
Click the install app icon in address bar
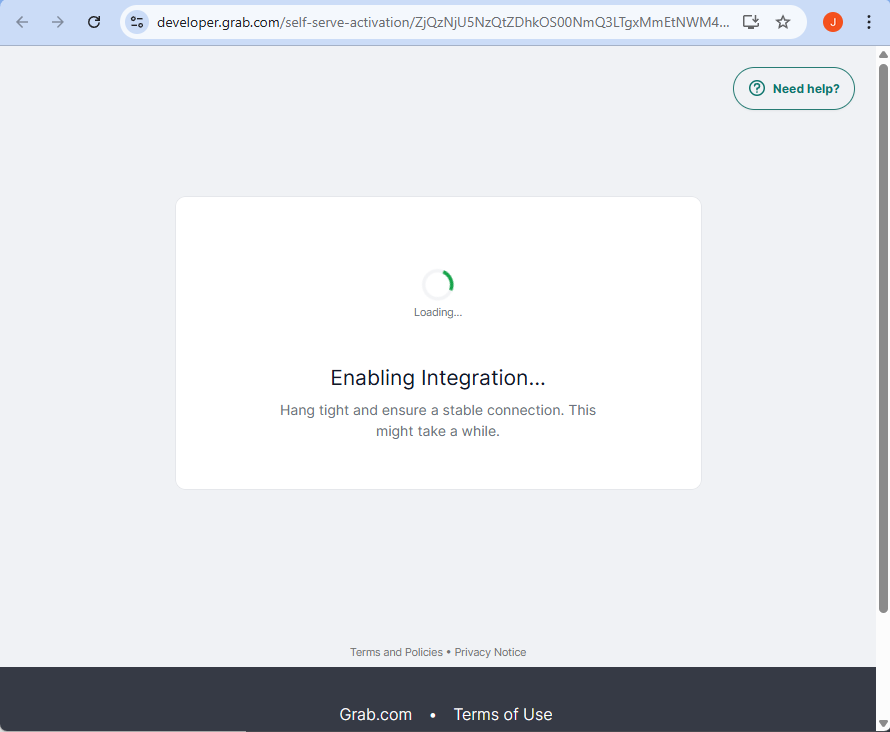[751, 22]
